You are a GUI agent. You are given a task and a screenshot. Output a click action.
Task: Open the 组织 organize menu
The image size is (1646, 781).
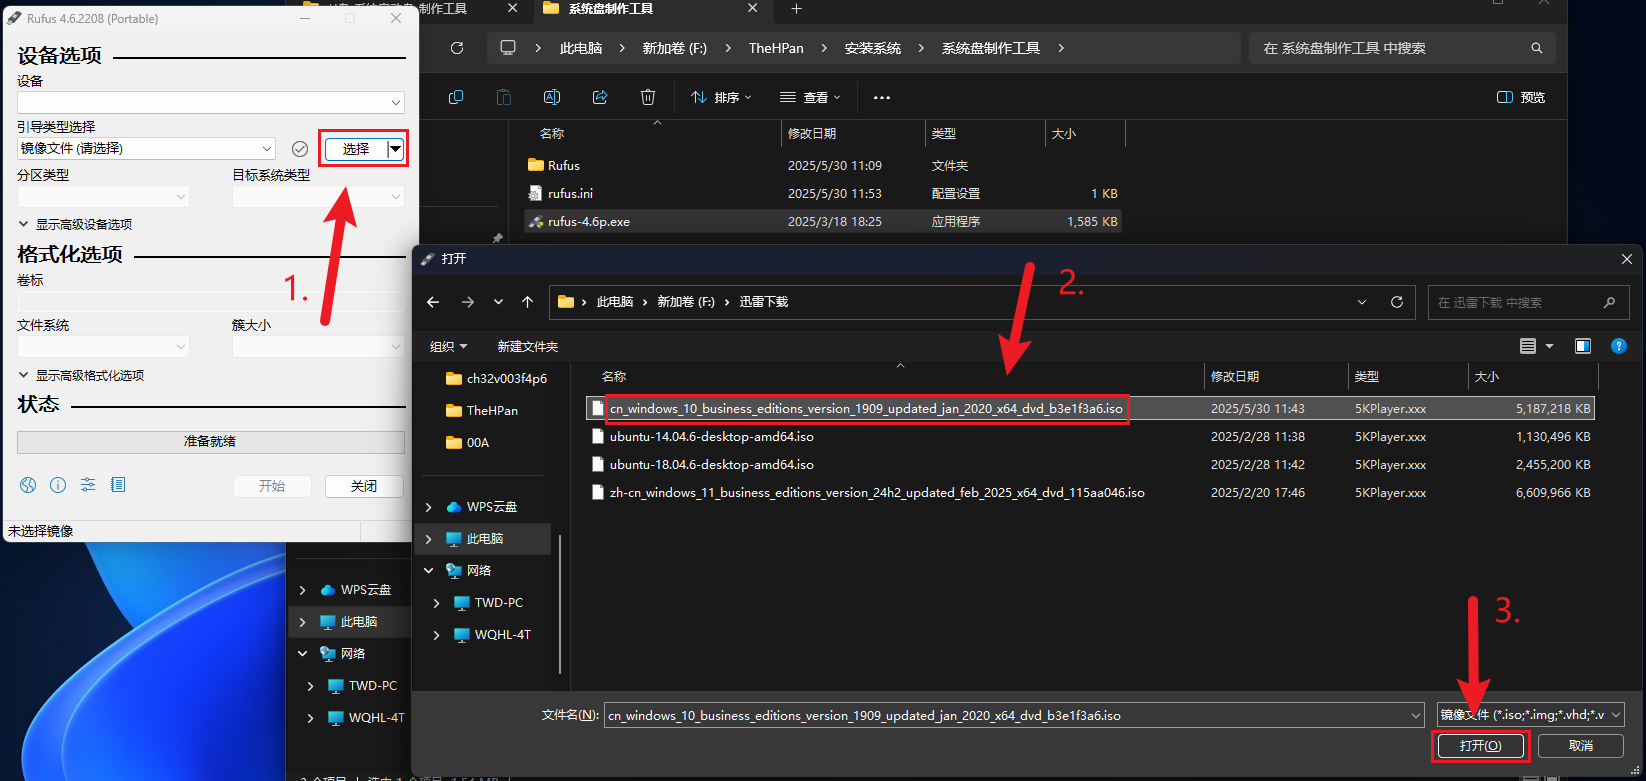click(x=448, y=346)
